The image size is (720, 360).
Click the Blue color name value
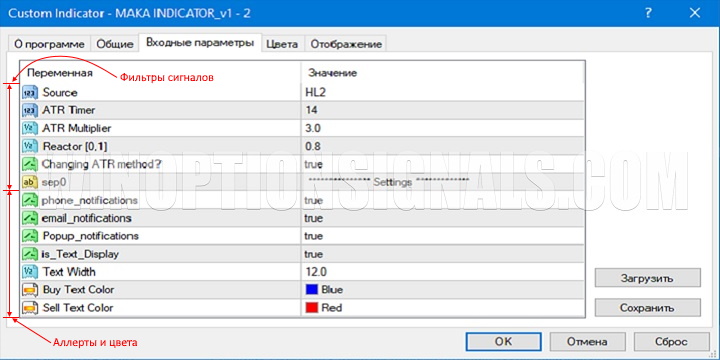pos(332,290)
